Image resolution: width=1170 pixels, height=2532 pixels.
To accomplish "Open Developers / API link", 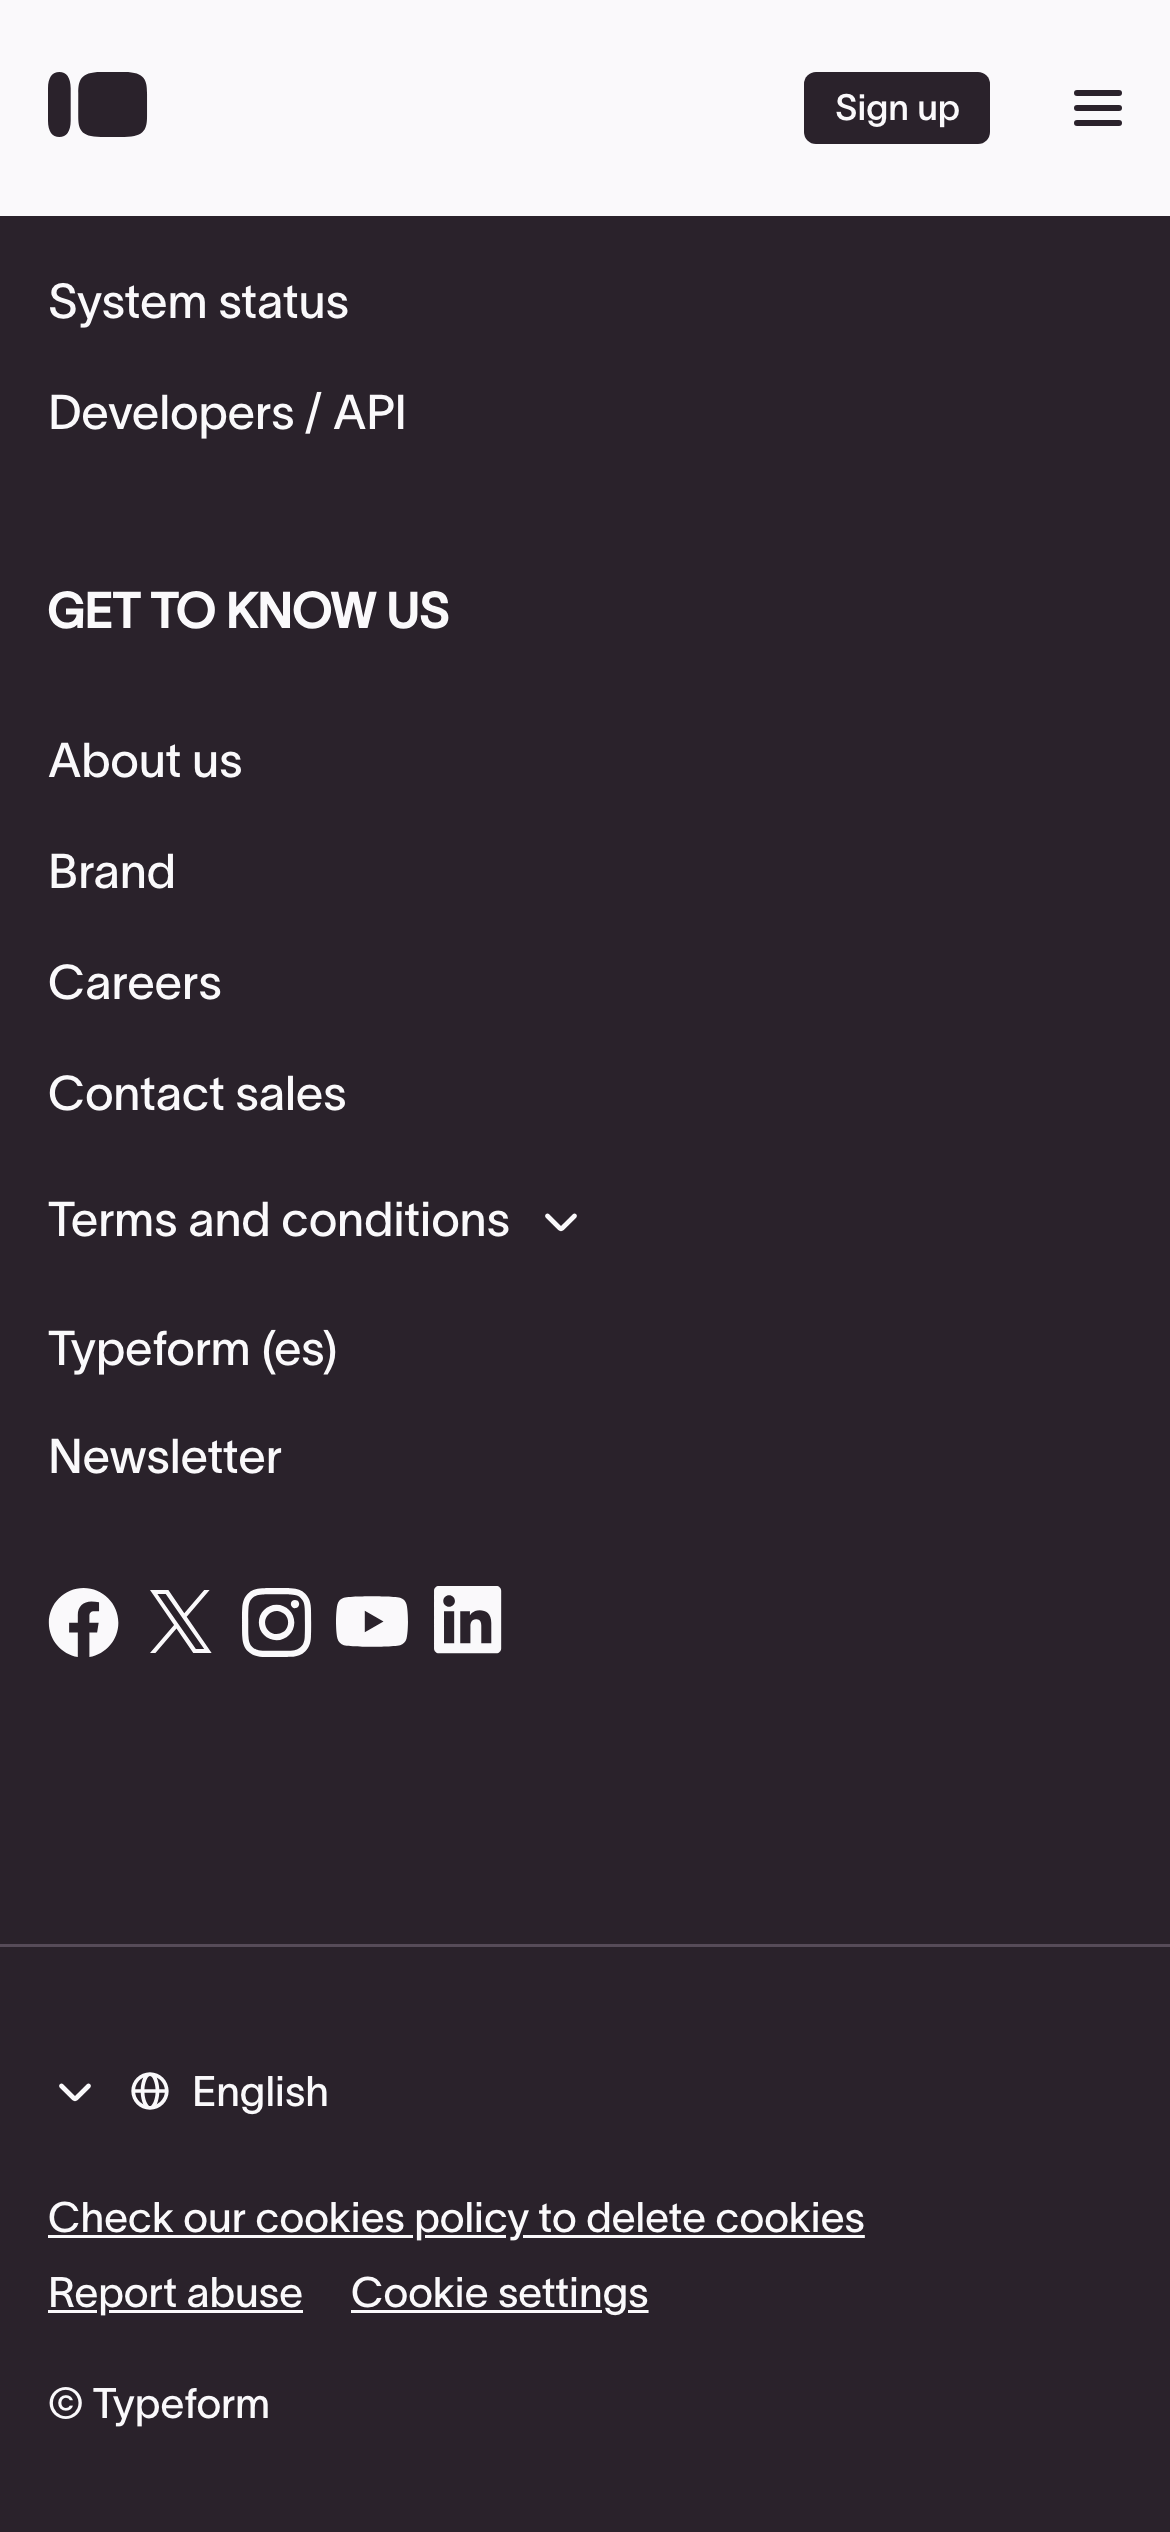I will (227, 413).
